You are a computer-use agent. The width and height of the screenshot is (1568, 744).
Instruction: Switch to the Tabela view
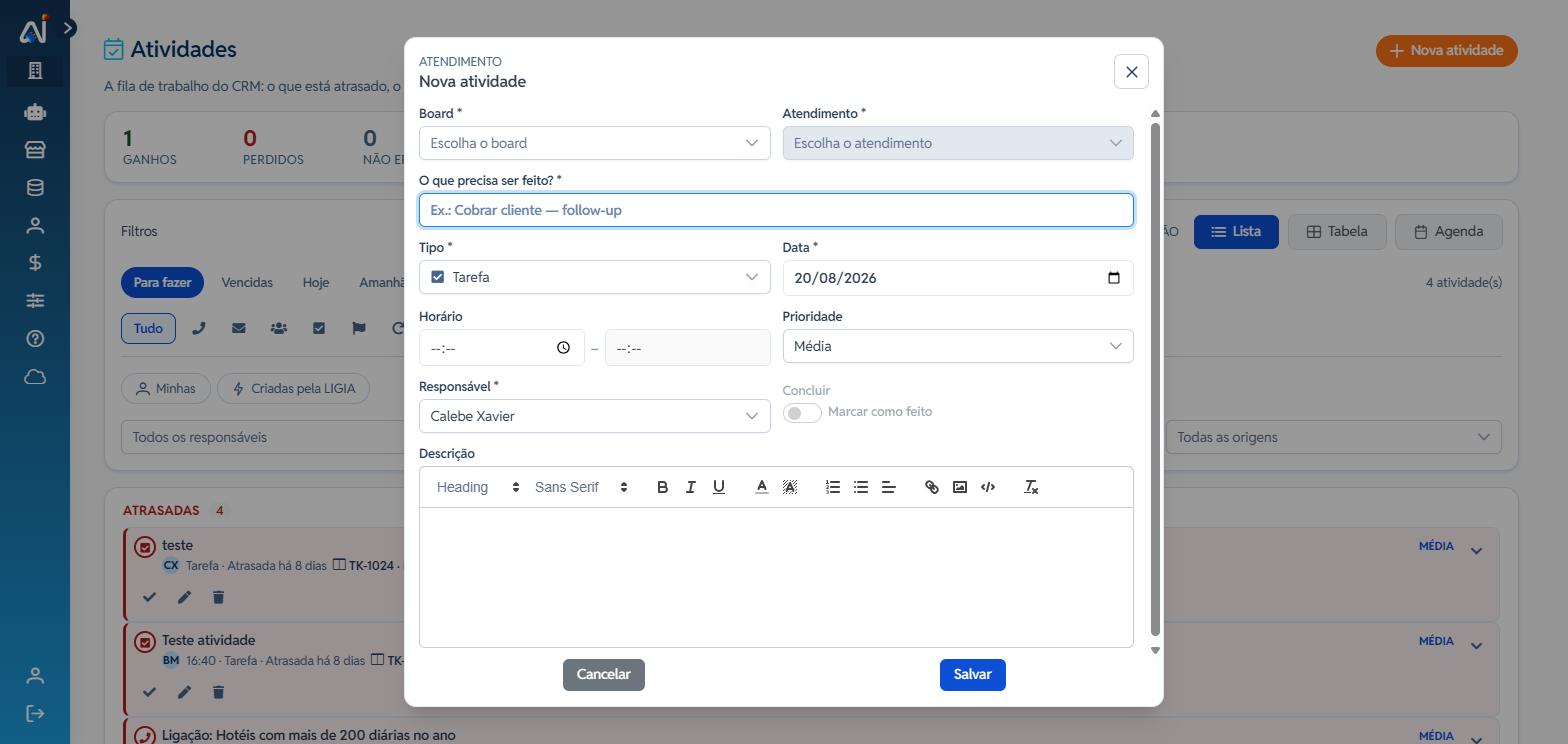coord(1337,231)
